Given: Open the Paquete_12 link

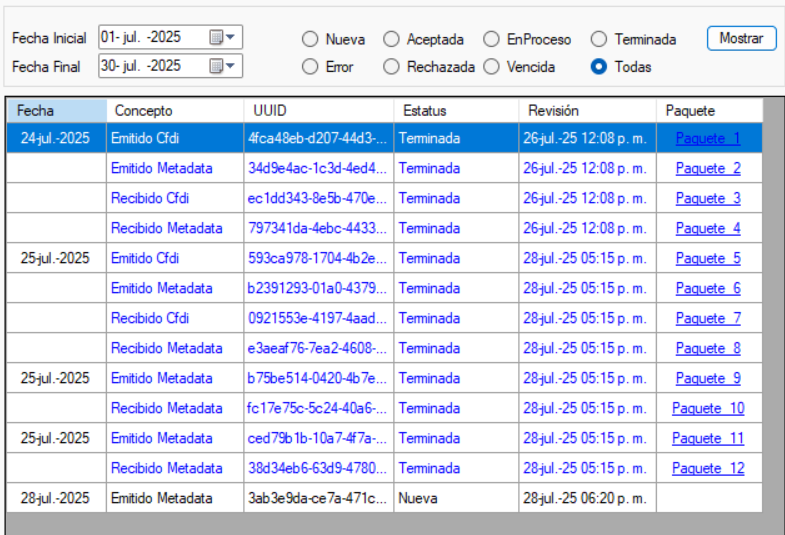Looking at the screenshot, I should pyautogui.click(x=708, y=468).
